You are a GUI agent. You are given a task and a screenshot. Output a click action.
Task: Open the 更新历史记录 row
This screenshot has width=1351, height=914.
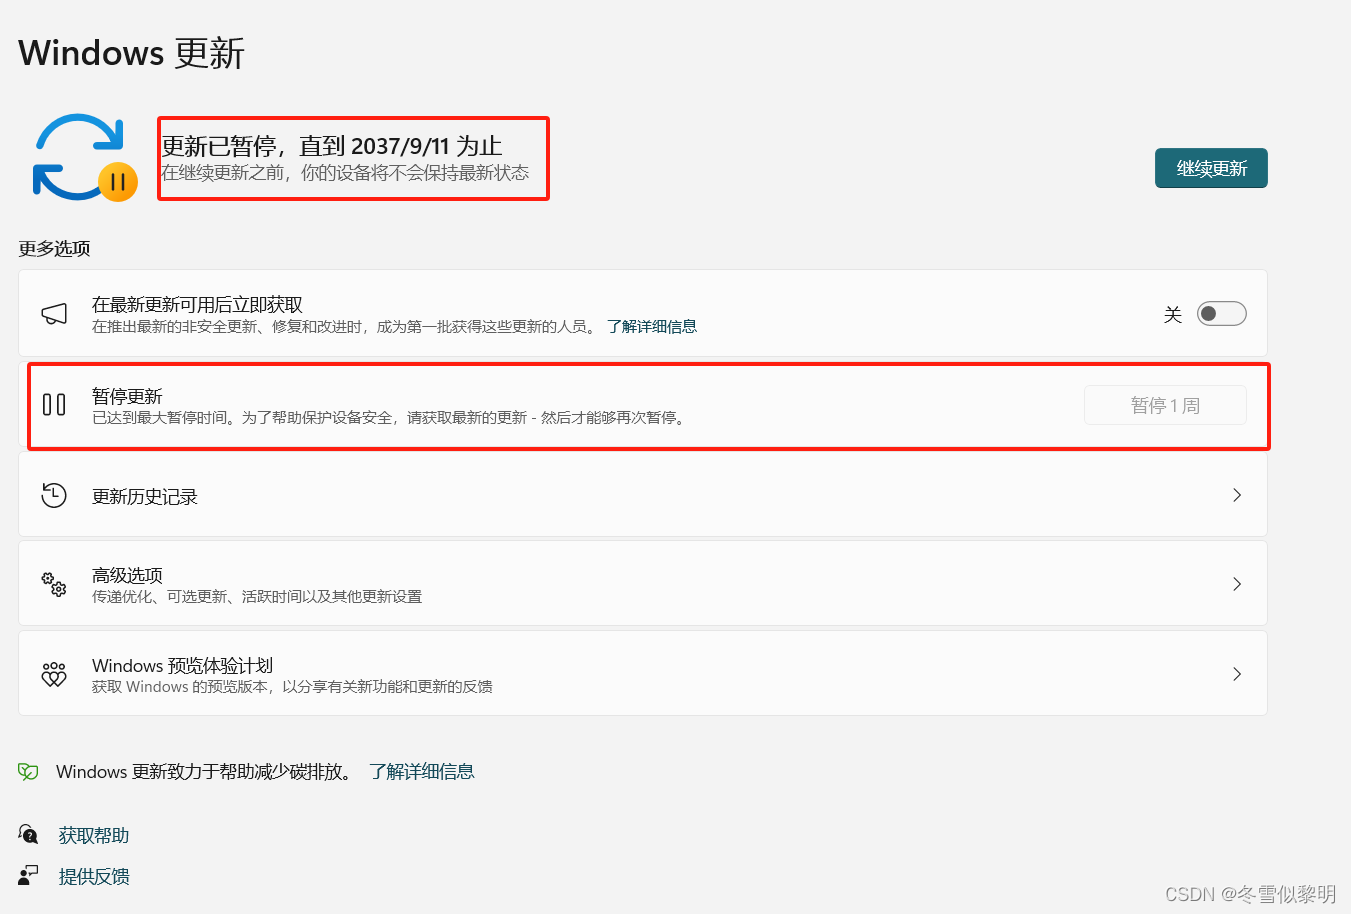coord(643,495)
